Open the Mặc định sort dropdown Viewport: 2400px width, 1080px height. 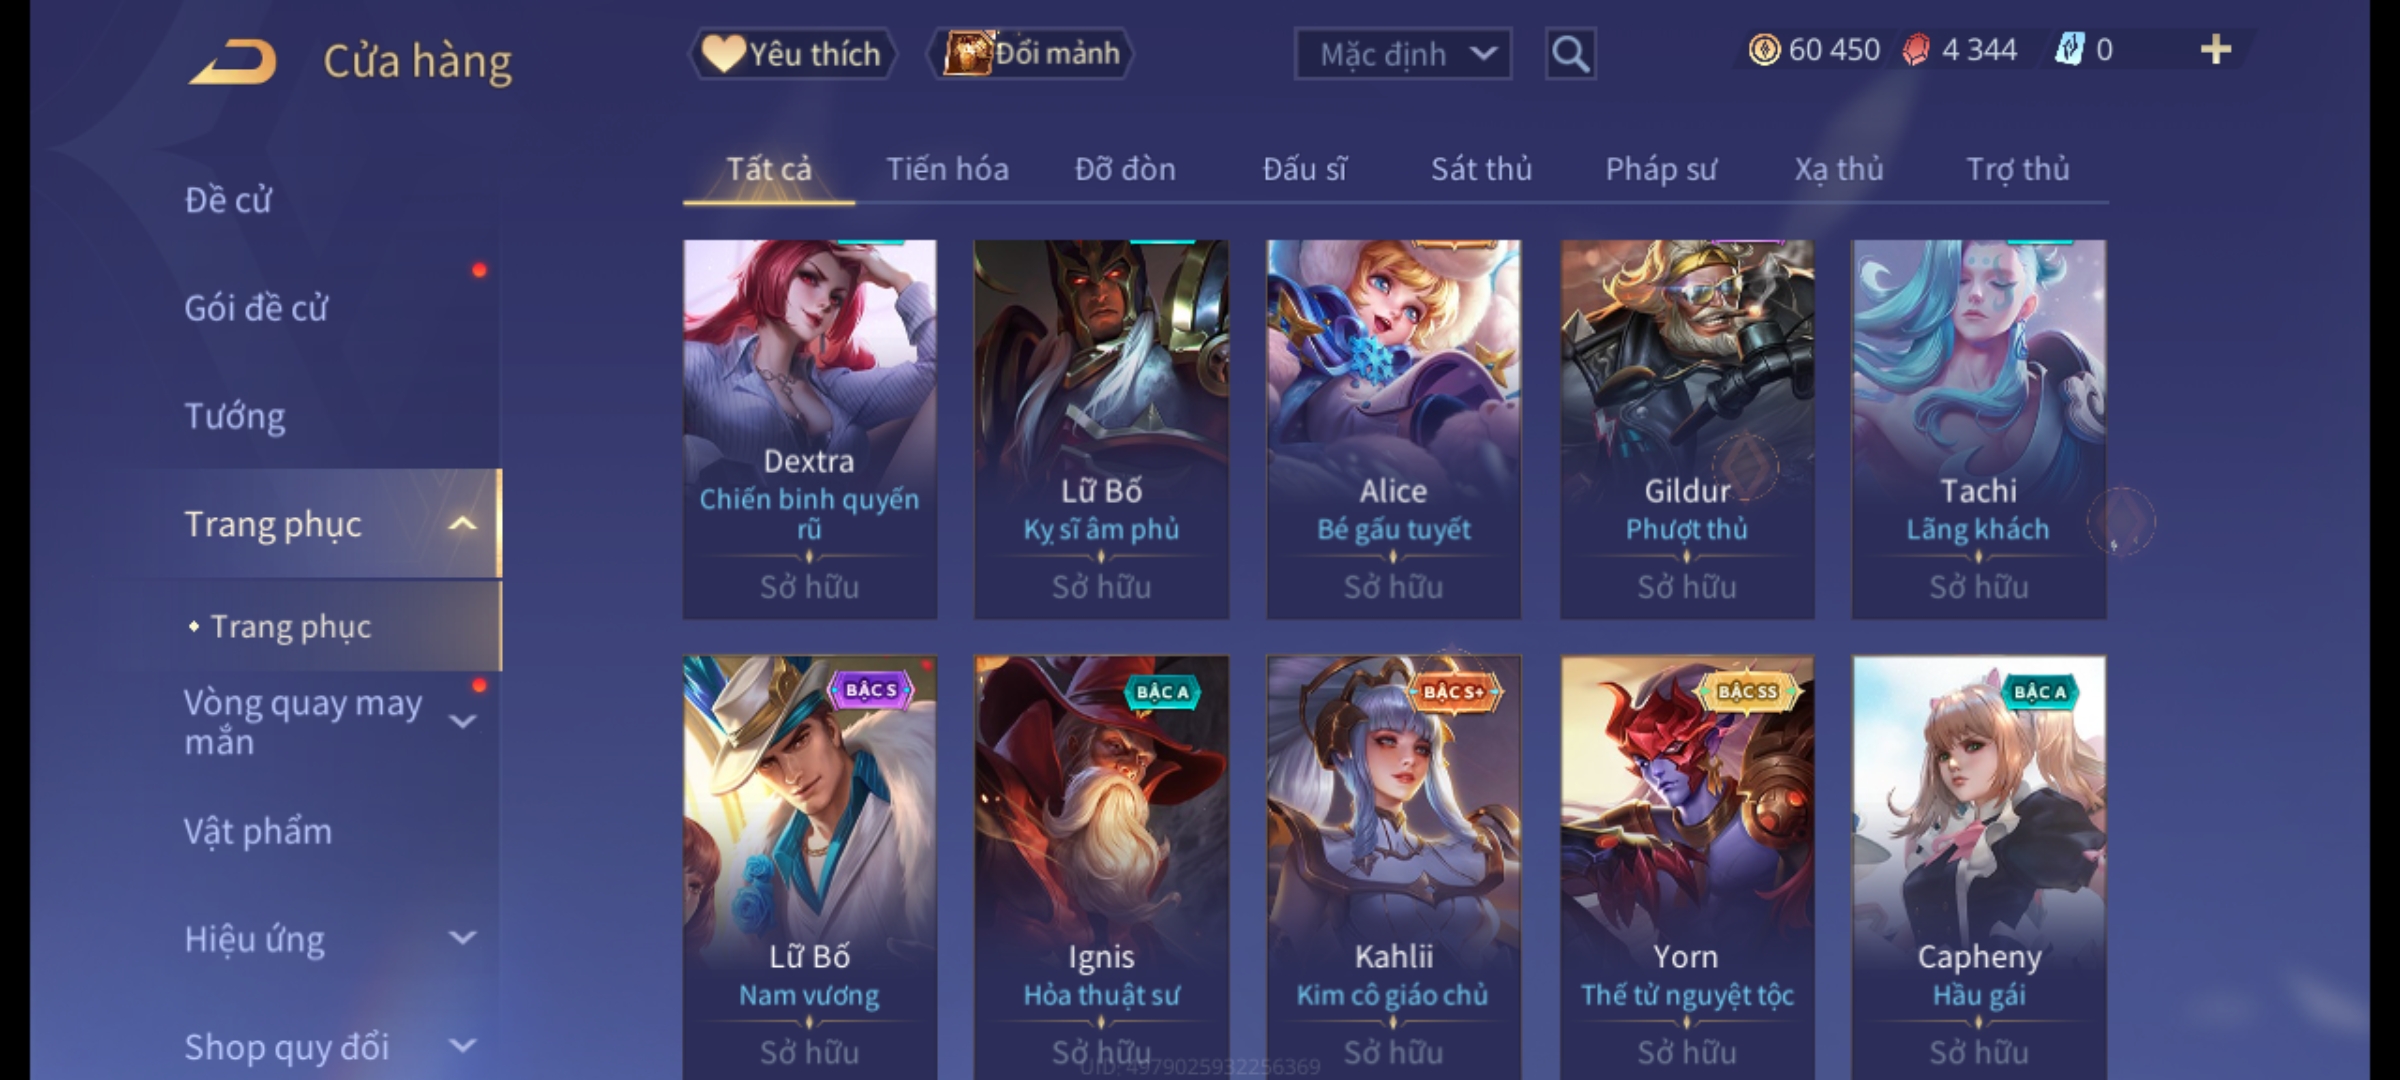tap(1402, 54)
